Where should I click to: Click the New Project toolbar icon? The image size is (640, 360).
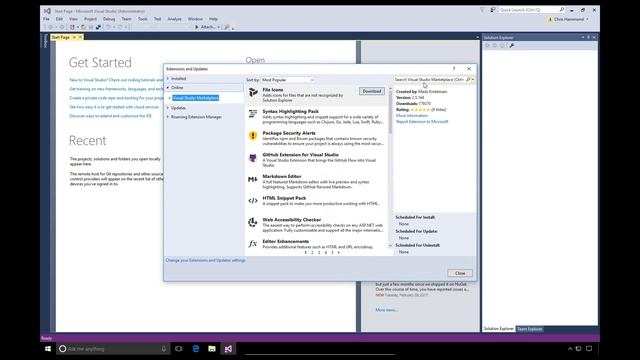click(72, 27)
